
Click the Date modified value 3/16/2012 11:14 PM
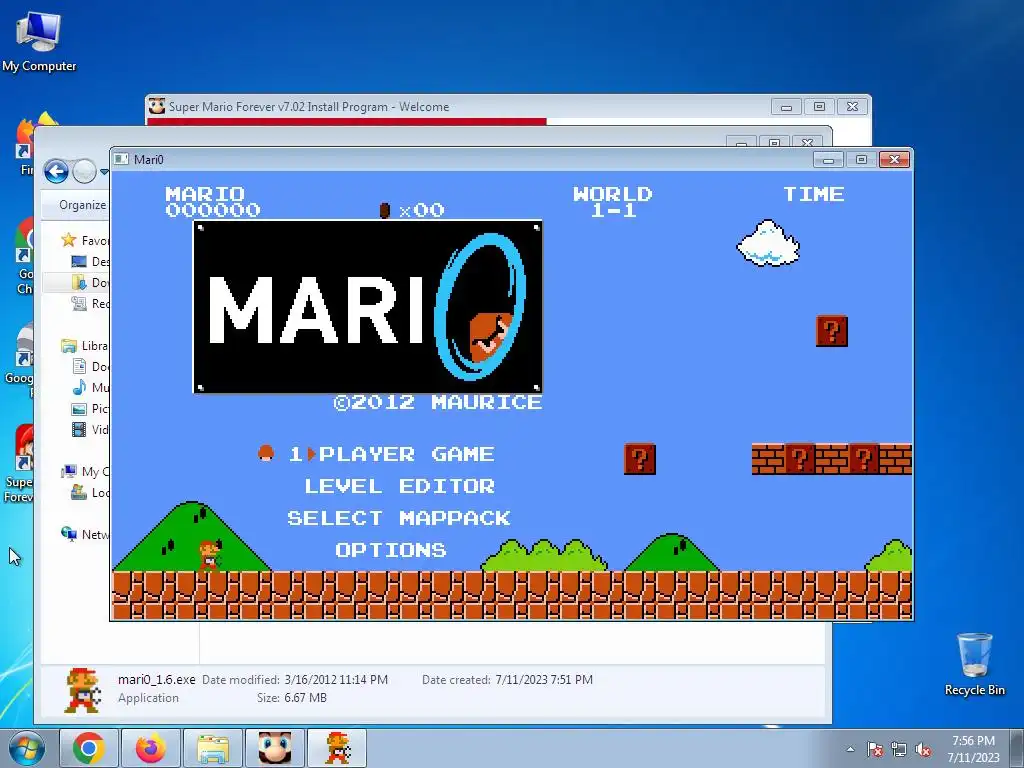pos(336,680)
